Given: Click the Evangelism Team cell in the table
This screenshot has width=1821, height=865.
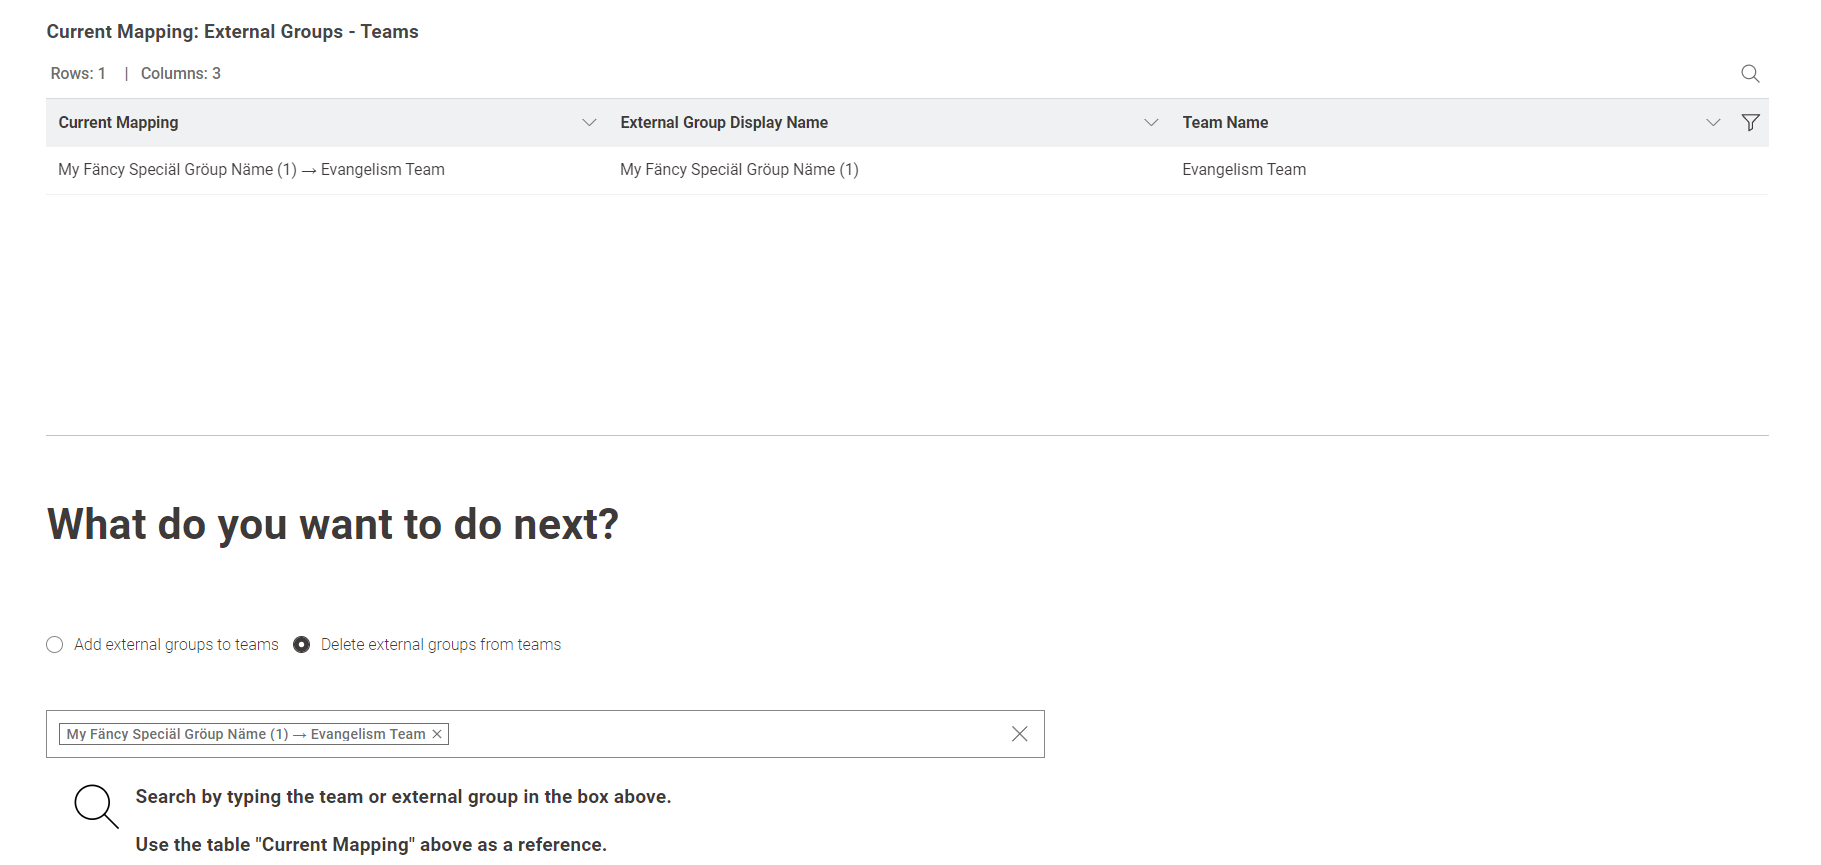Looking at the screenshot, I should (x=1244, y=170).
